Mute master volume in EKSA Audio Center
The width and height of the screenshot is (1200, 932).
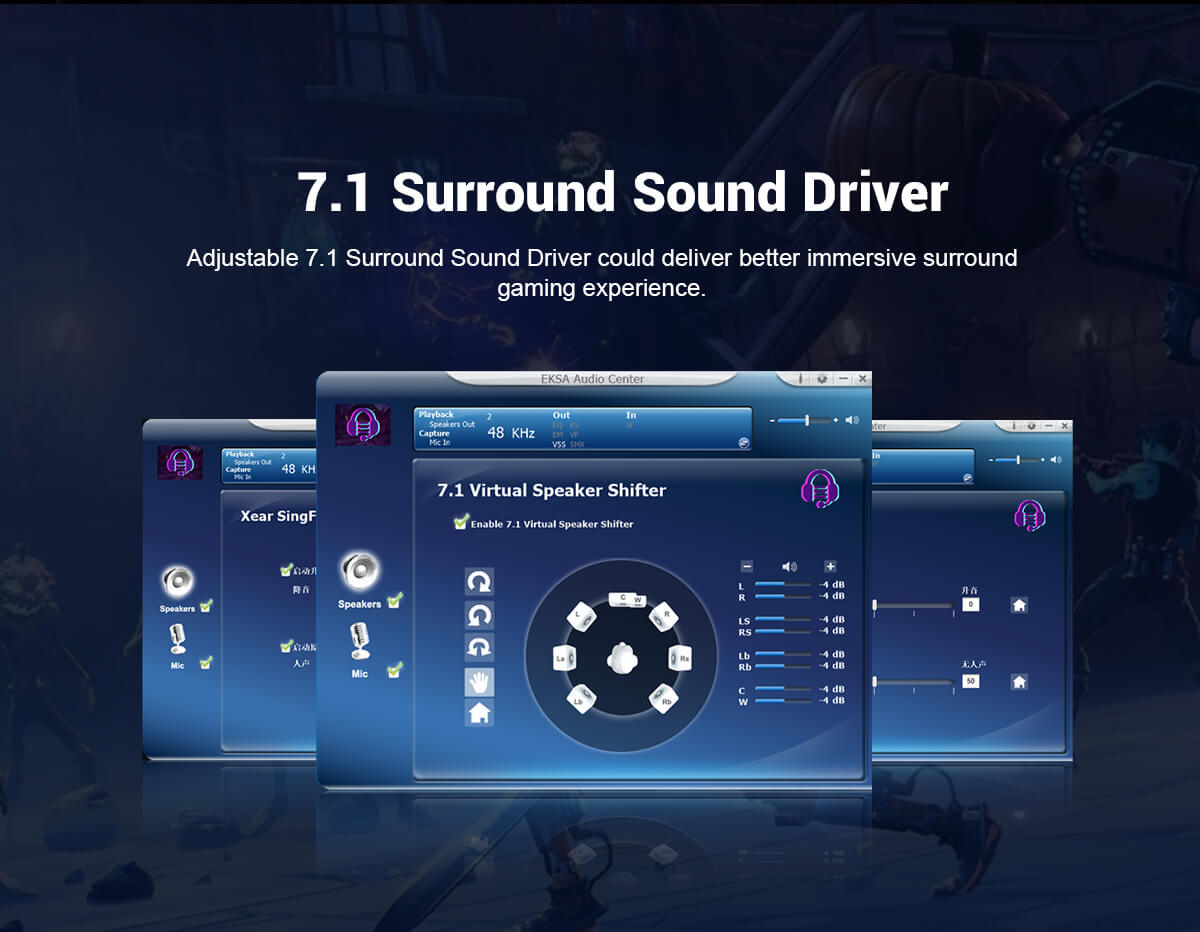click(852, 420)
